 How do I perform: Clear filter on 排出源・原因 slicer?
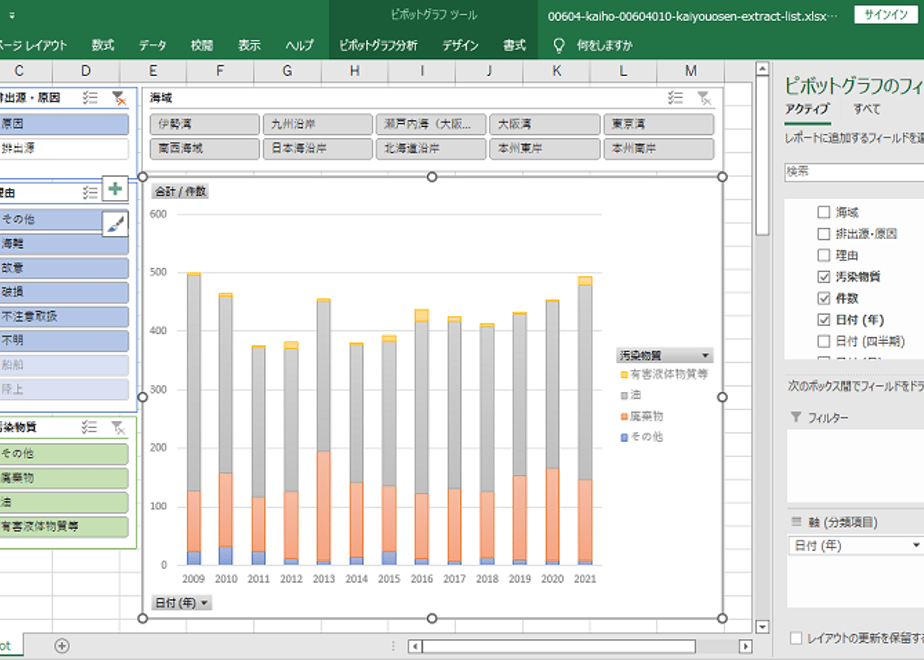point(119,98)
